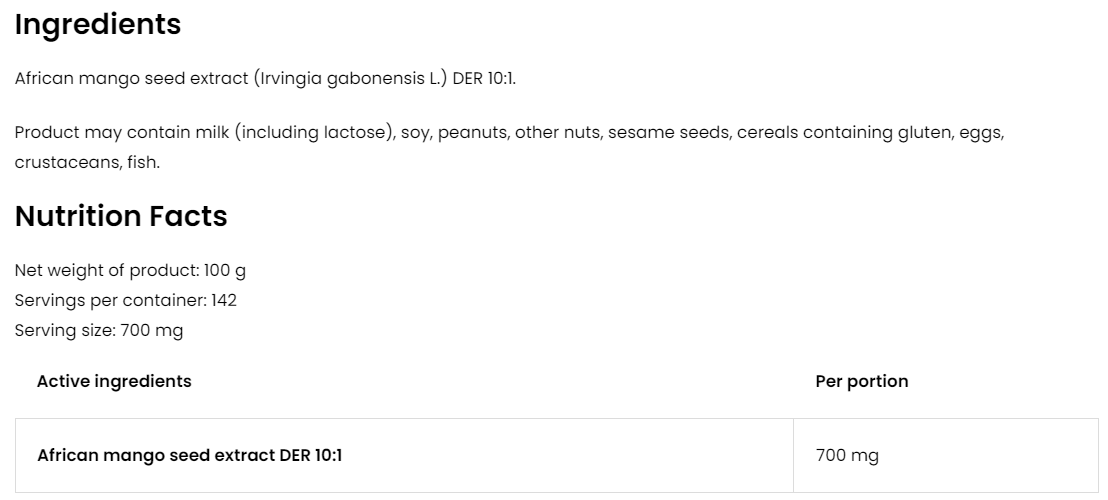
Task: Click the "Net weight of product: 100 g" line
Action: [x=130, y=270]
